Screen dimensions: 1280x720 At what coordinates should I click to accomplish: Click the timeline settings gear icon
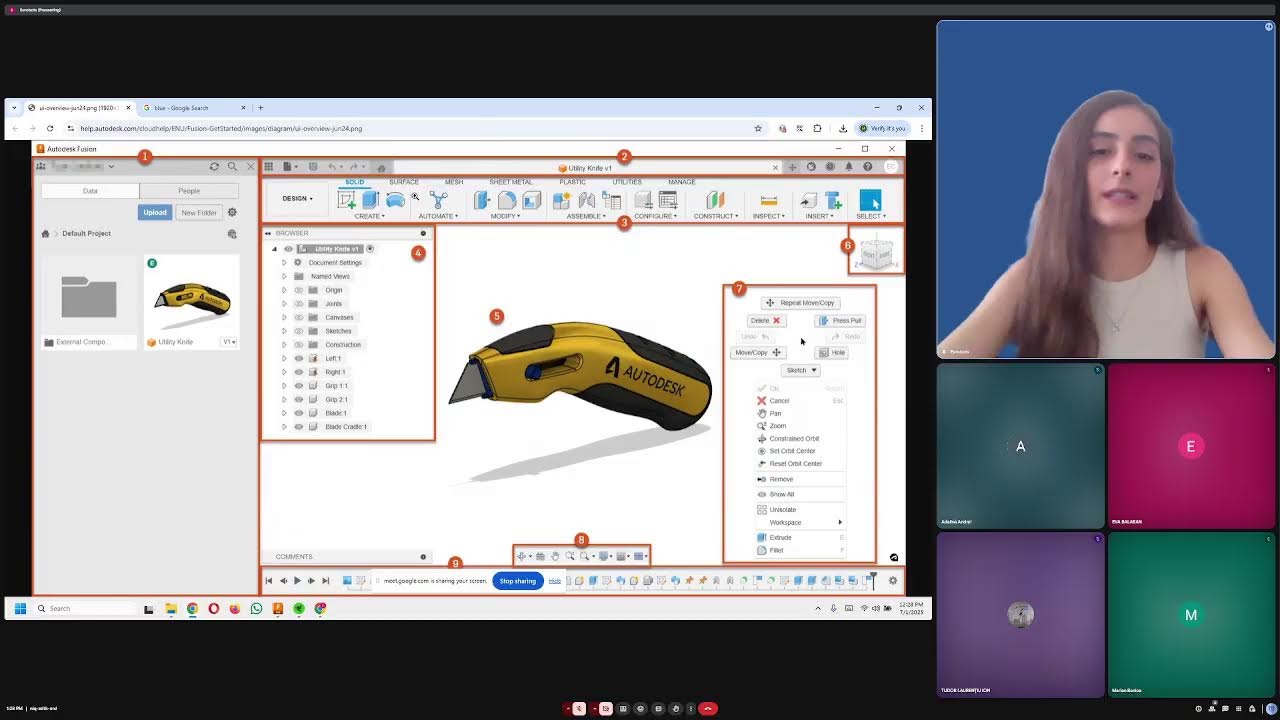pyautogui.click(x=893, y=581)
